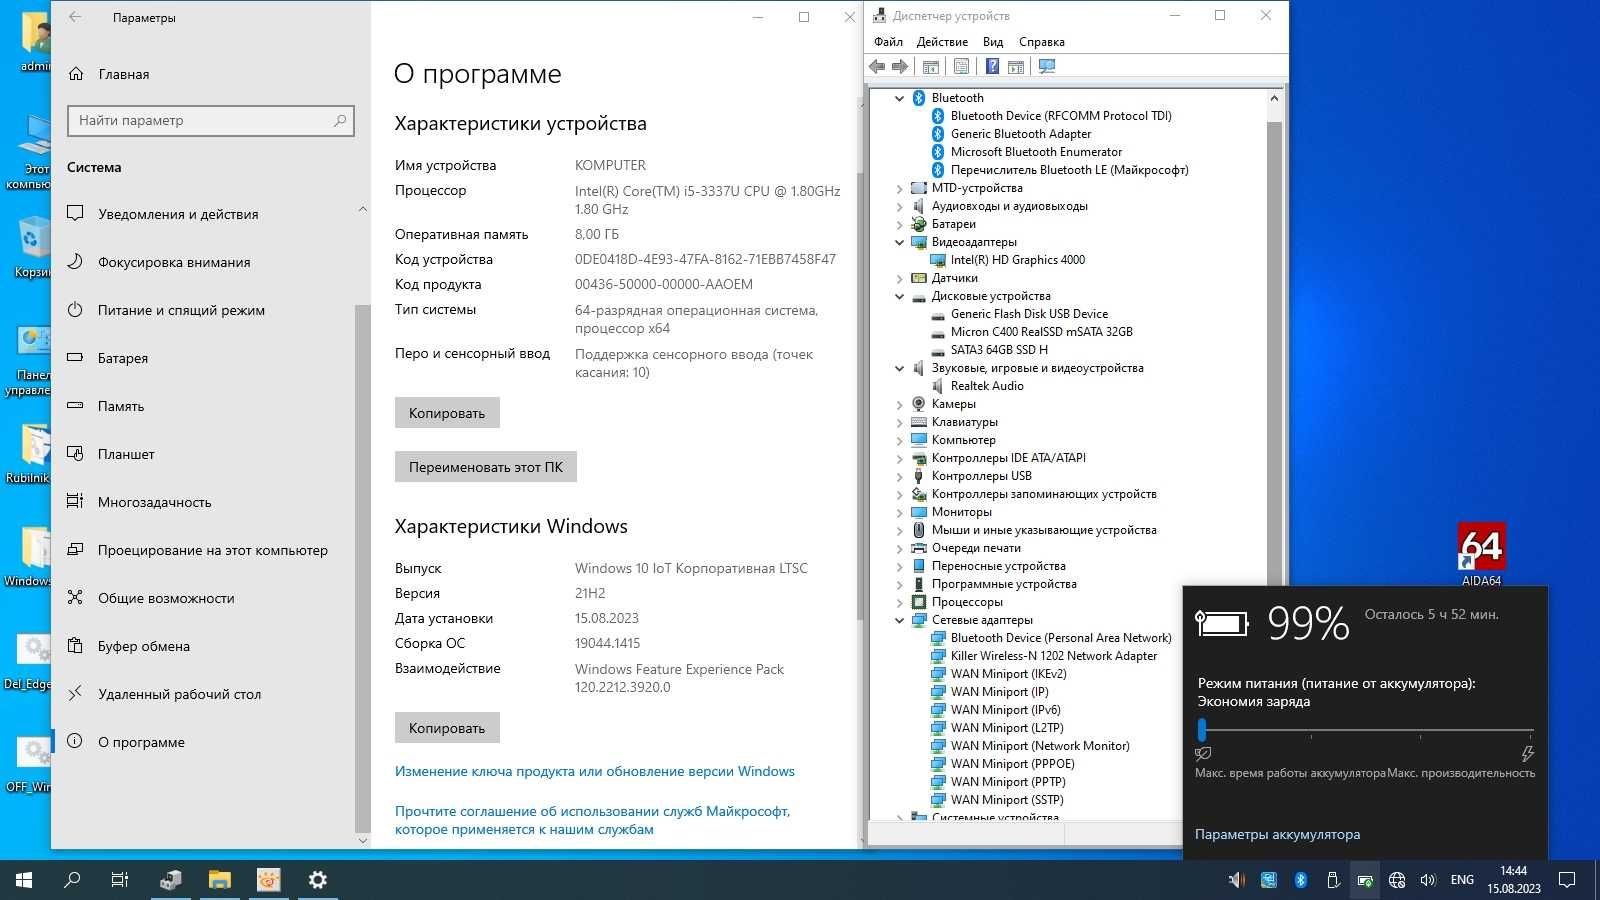Open the О программе sidebar item

tap(125, 742)
